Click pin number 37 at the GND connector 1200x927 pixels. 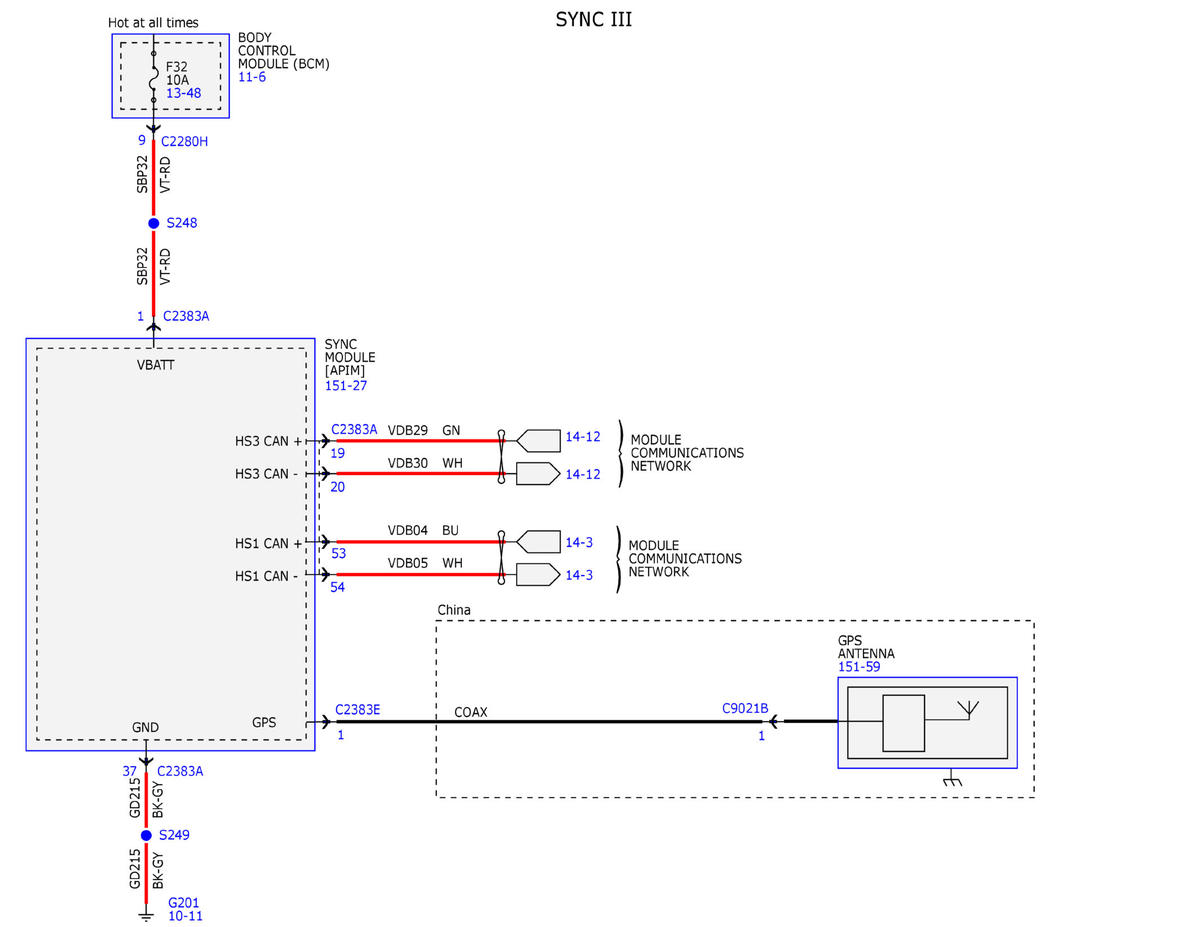(x=130, y=771)
